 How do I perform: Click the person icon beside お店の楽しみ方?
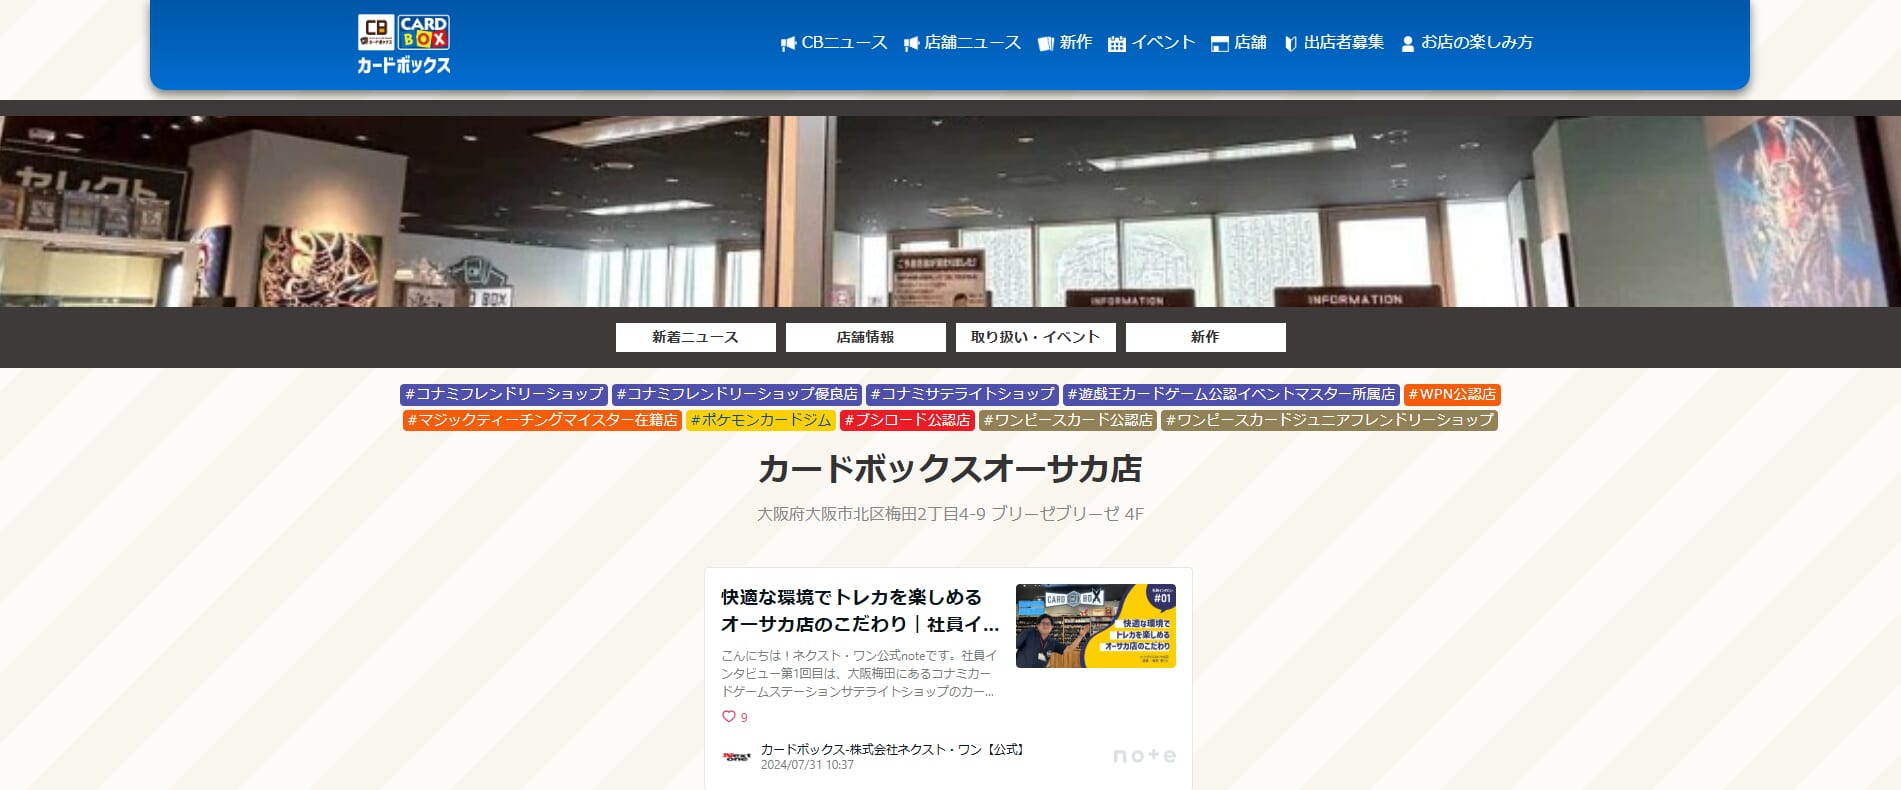click(x=1408, y=44)
